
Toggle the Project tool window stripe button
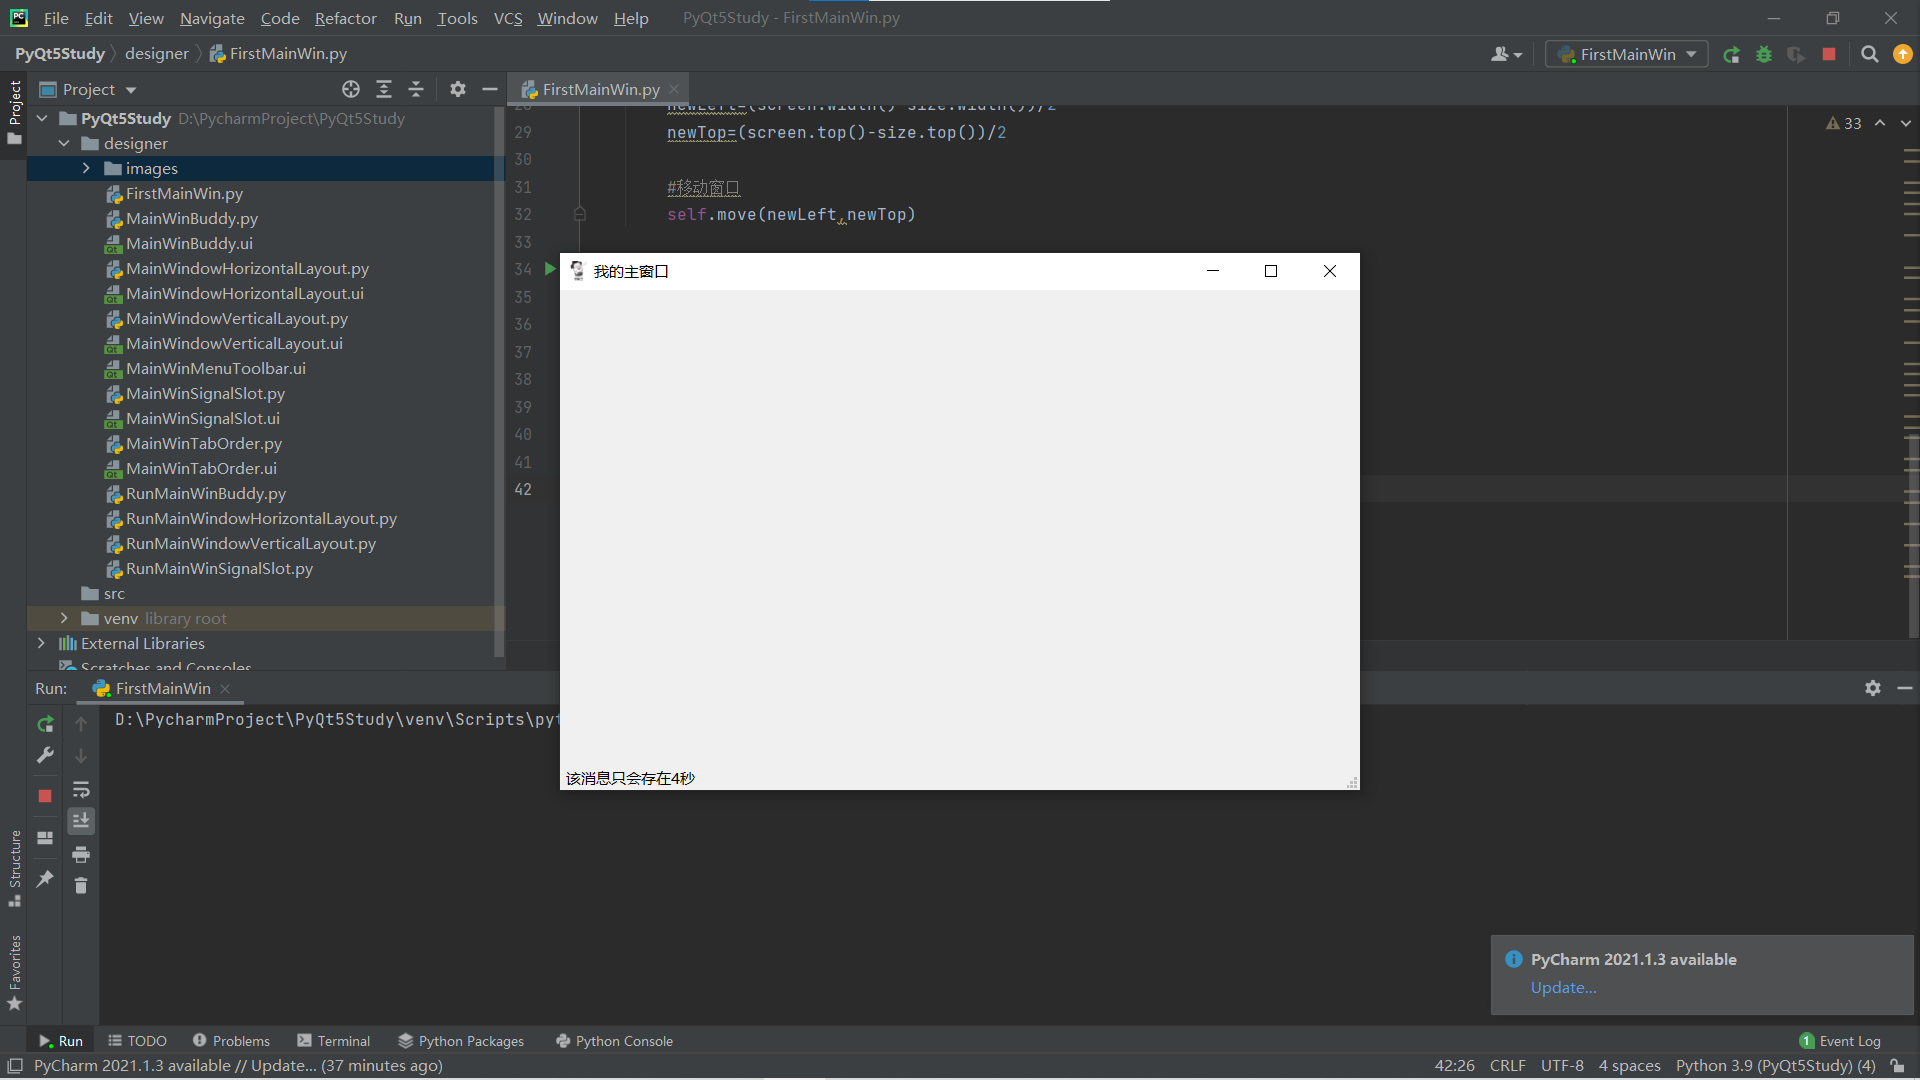[14, 111]
